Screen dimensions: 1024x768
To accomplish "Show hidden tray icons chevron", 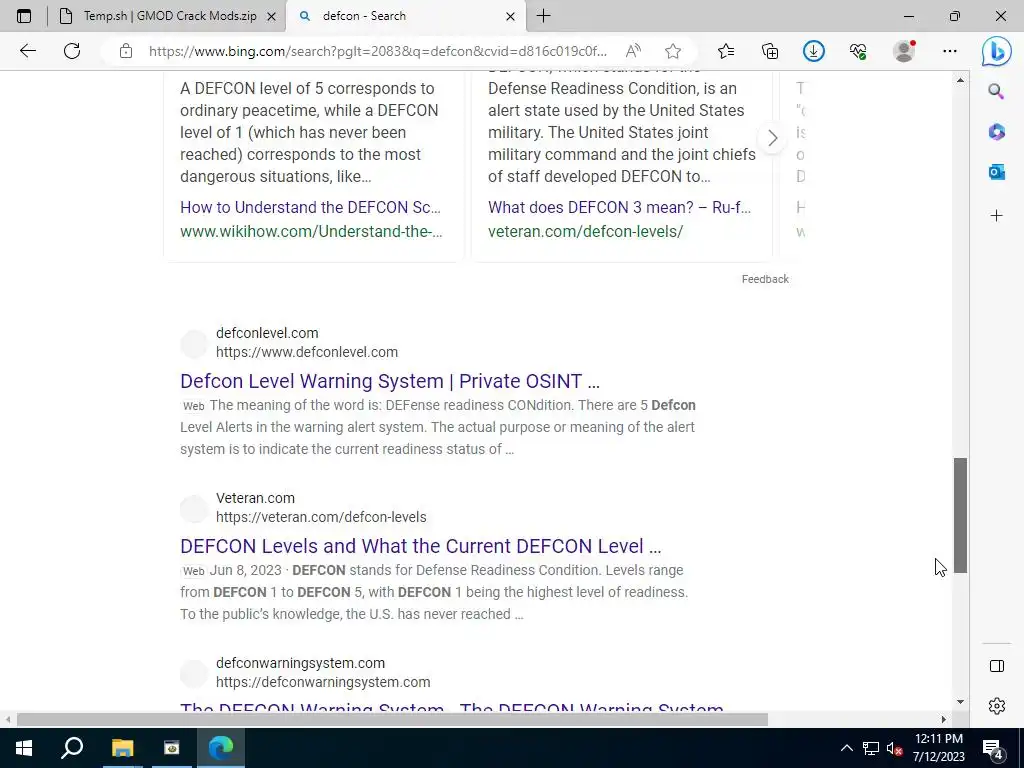I will (x=846, y=748).
